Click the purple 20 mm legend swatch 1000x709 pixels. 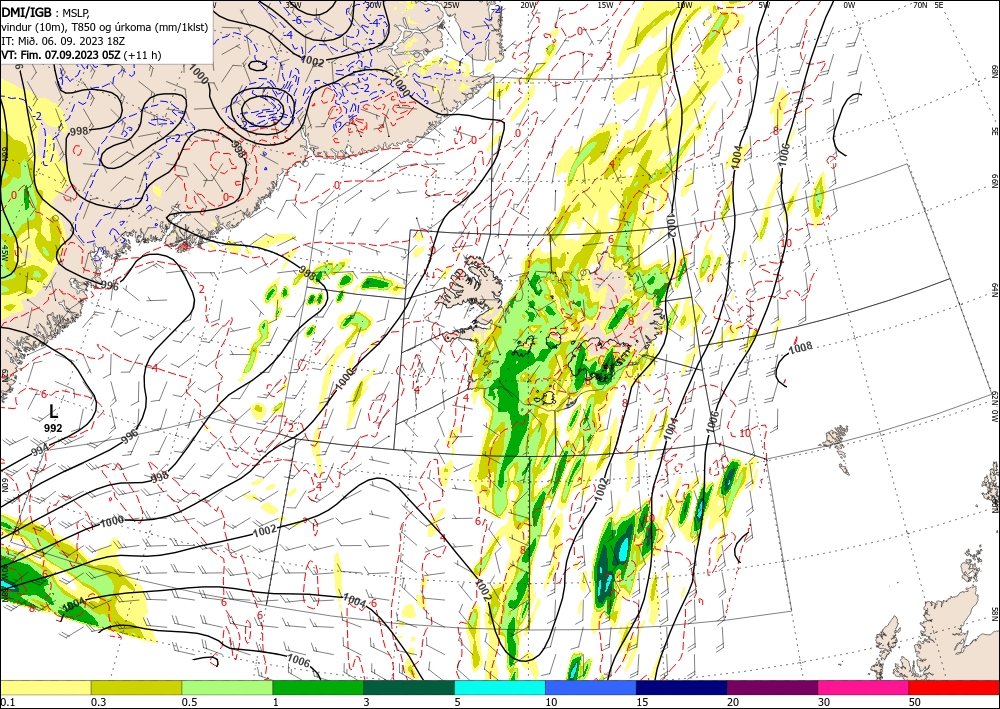click(x=772, y=687)
